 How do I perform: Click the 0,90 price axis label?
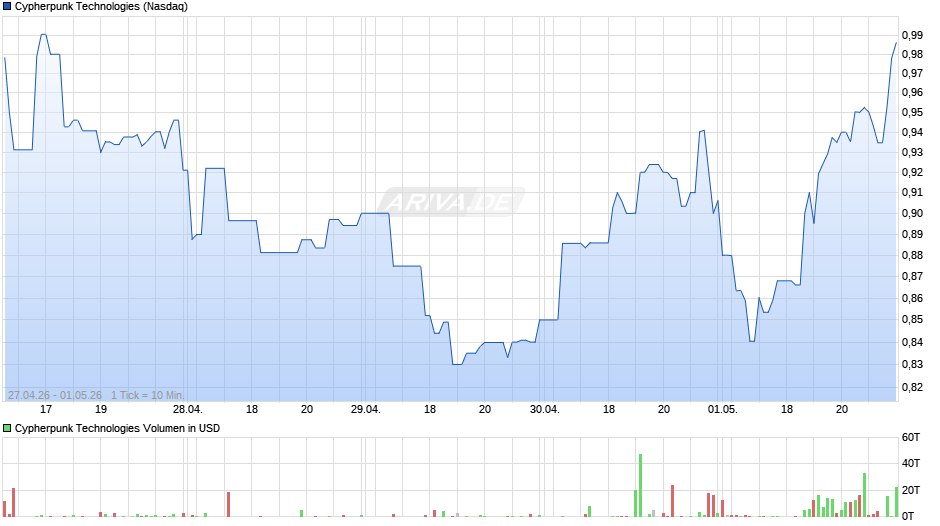(912, 214)
